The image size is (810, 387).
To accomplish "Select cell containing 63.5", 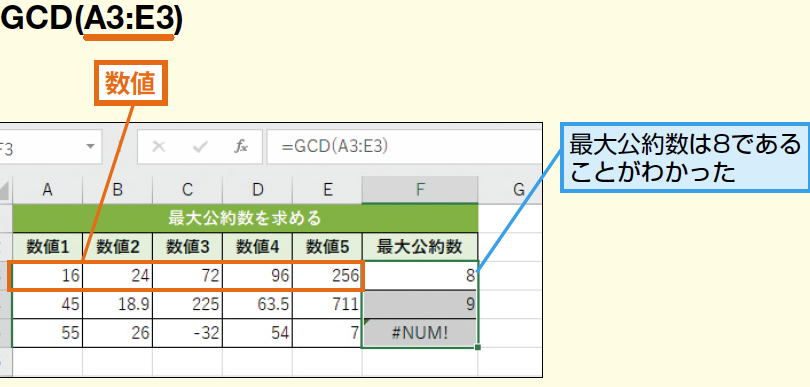I will tap(257, 304).
